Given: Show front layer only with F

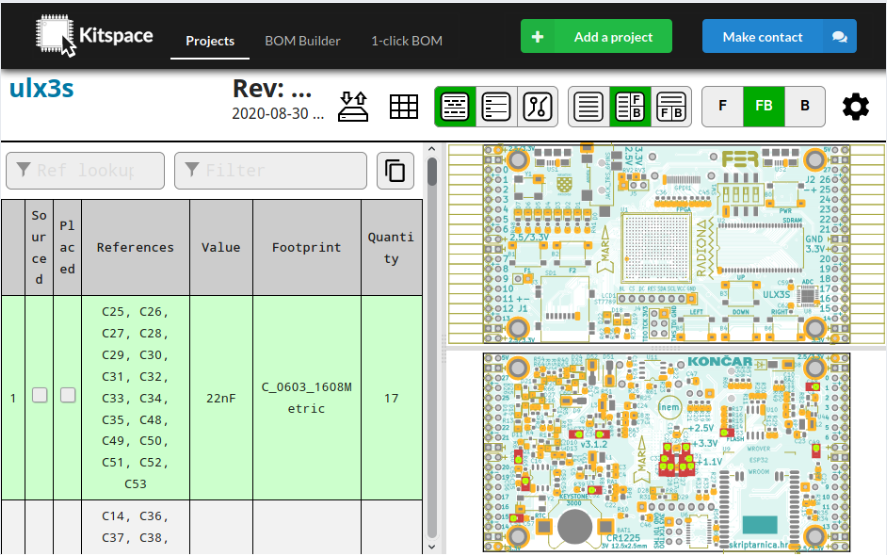Looking at the screenshot, I should coord(722,106).
